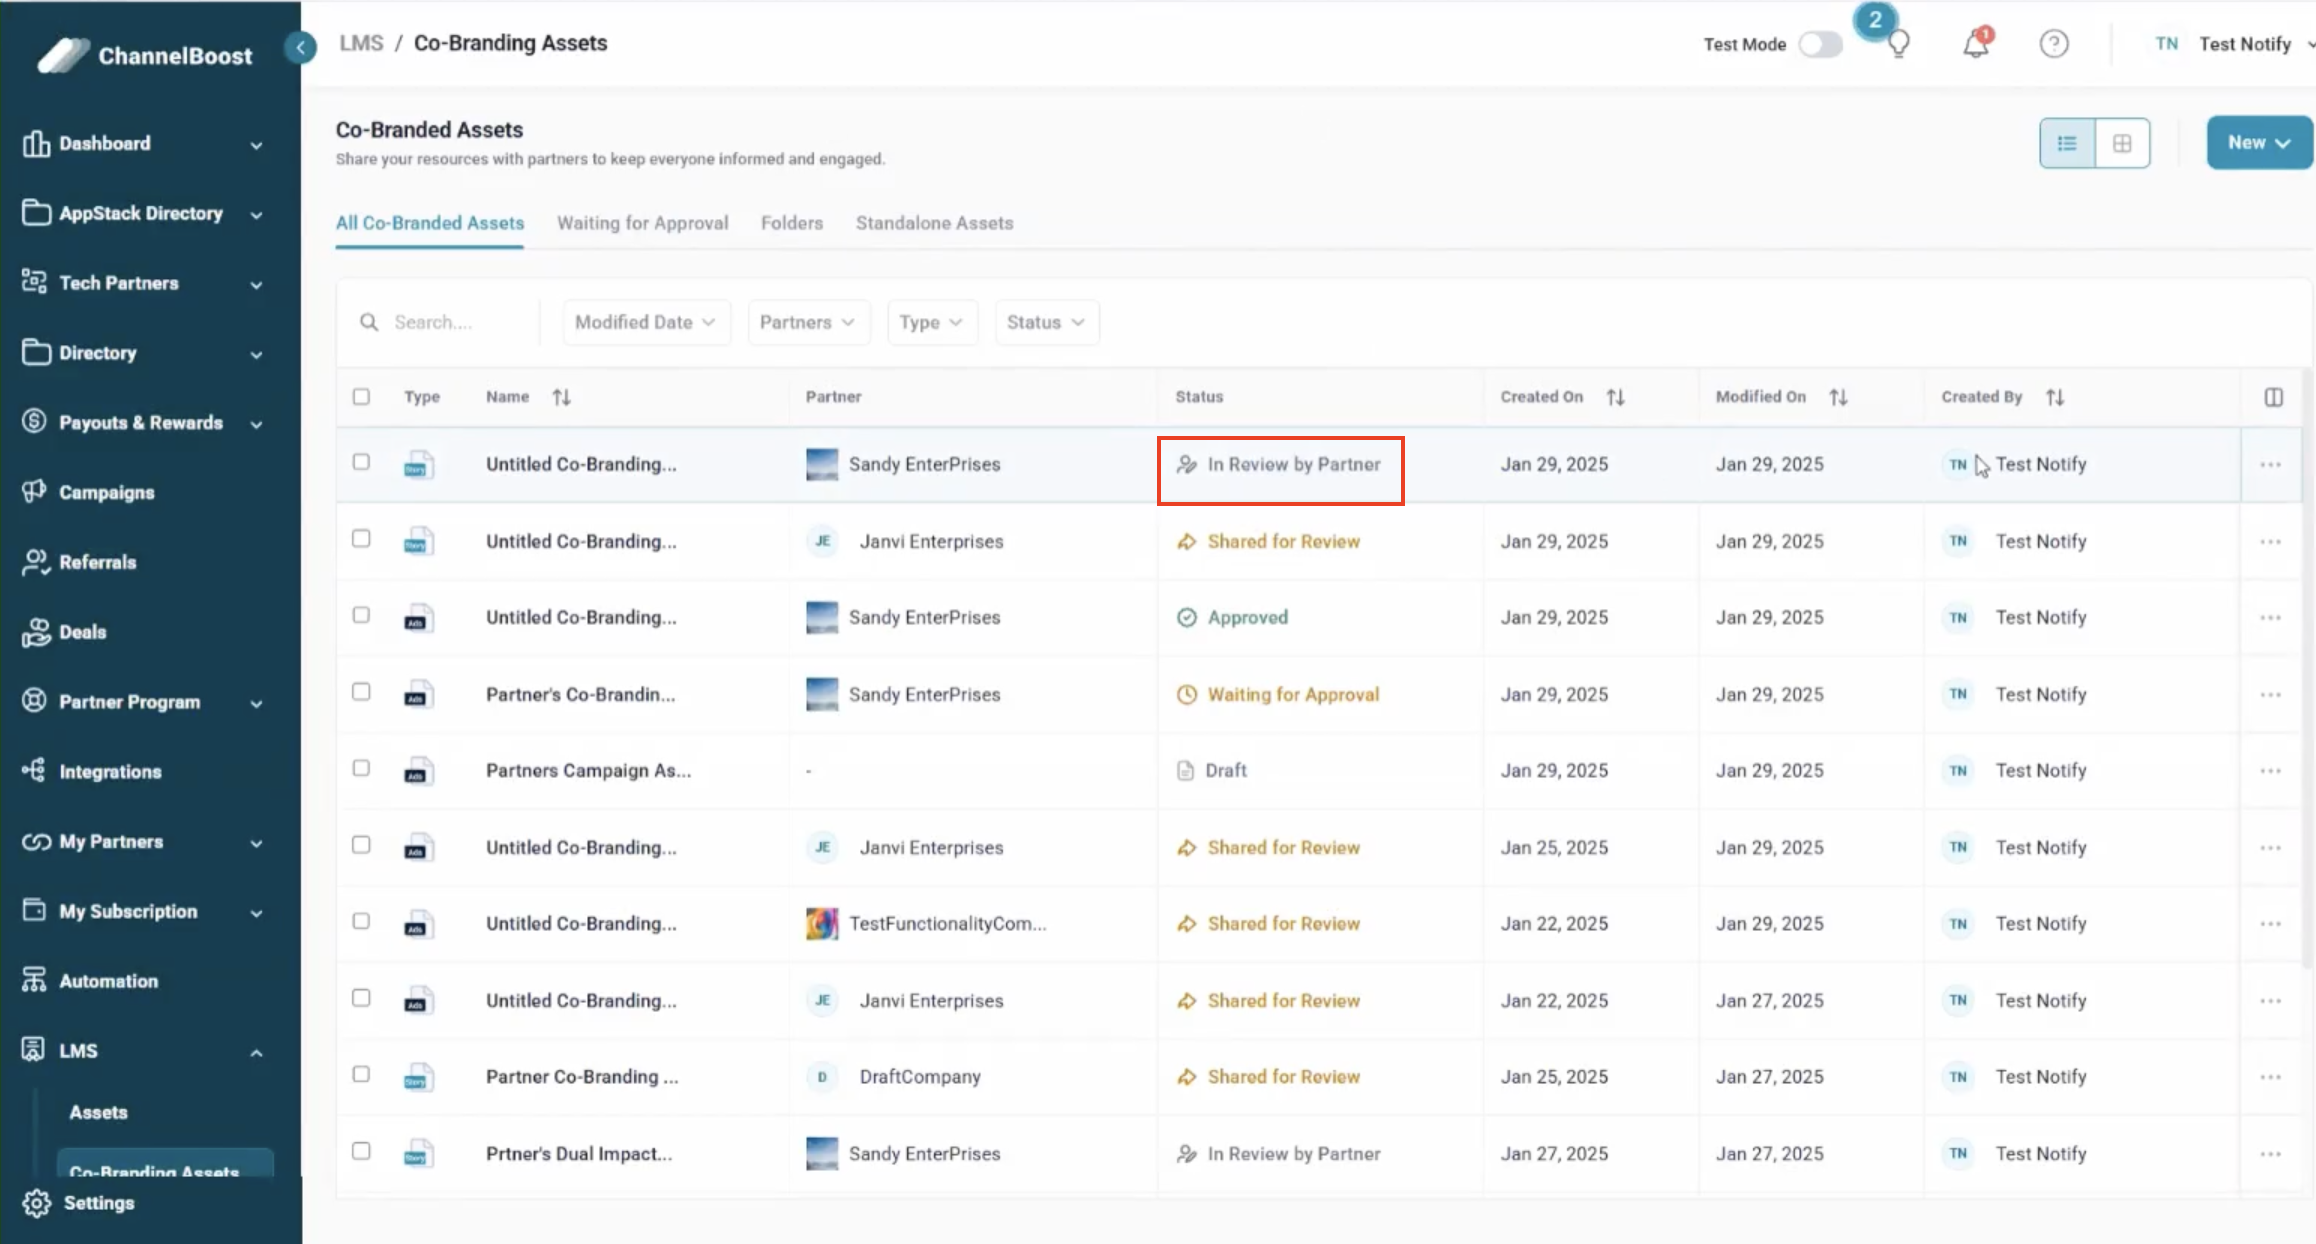Sort table by Created On column
2316x1244 pixels.
pos(1615,397)
